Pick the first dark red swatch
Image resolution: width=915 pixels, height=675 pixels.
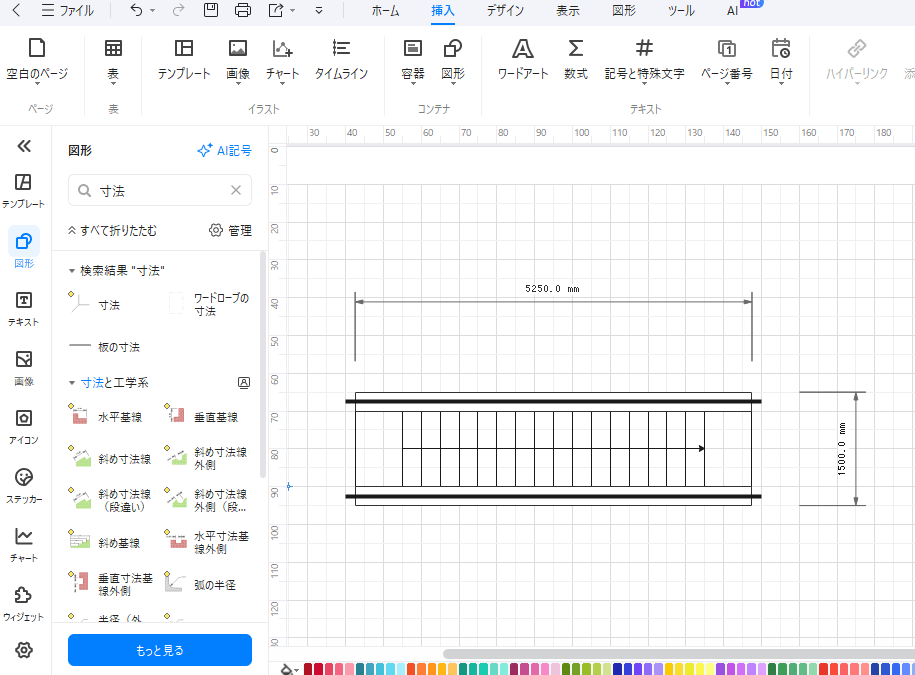[308, 669]
